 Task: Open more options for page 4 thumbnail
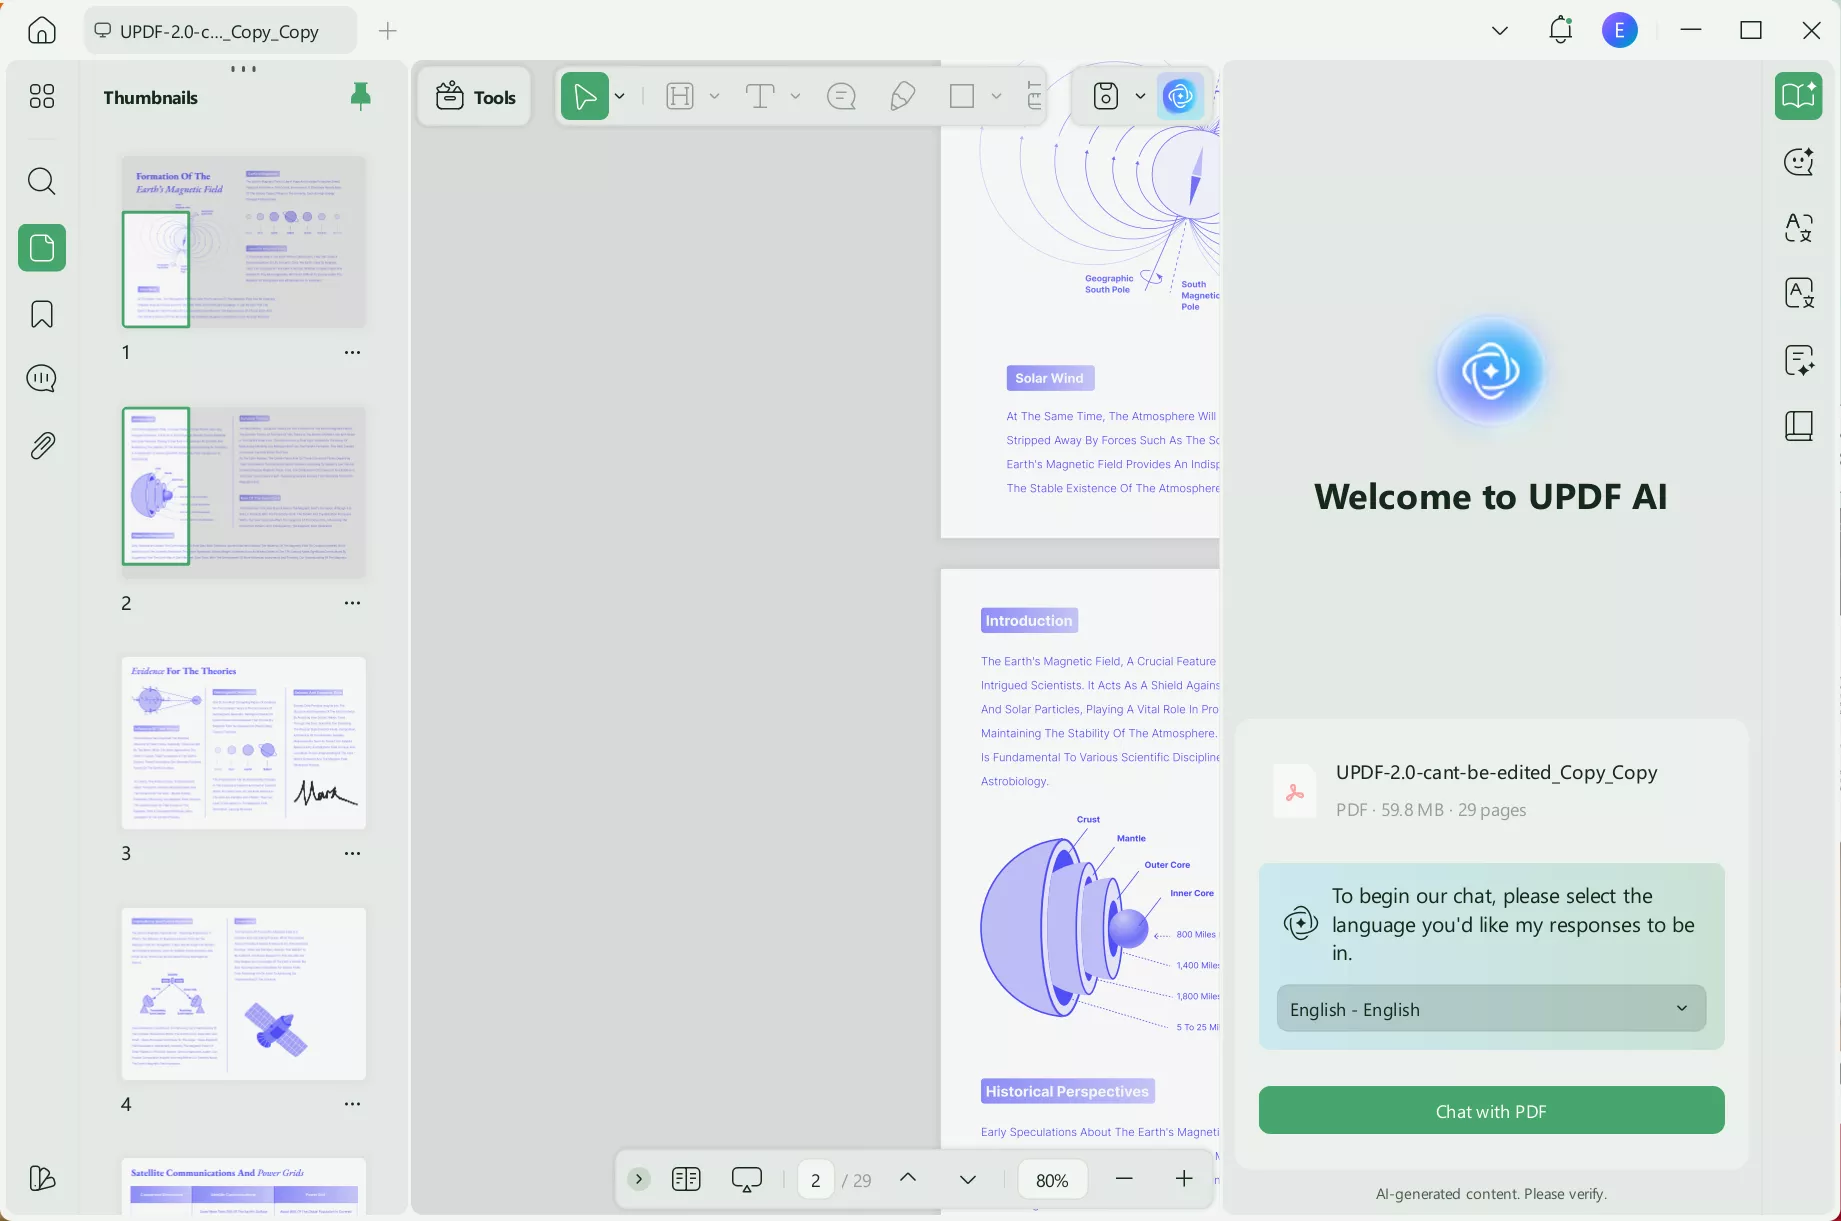[352, 1104]
